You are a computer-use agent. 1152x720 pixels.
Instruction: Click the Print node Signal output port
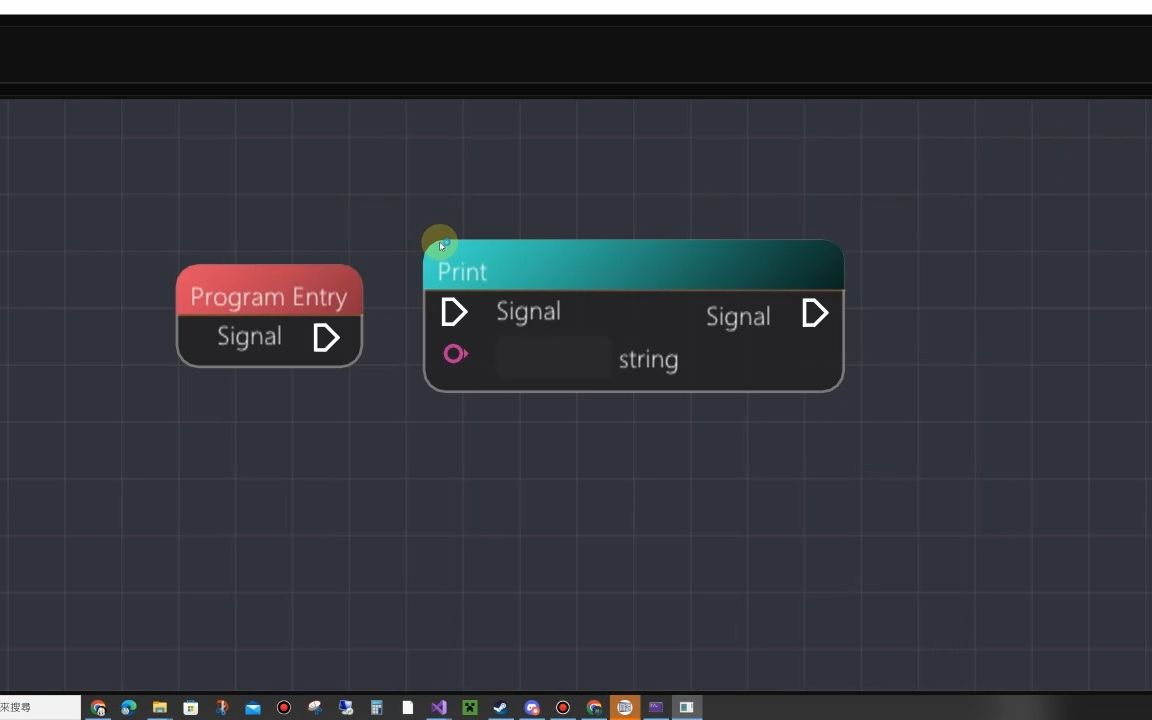[815, 313]
